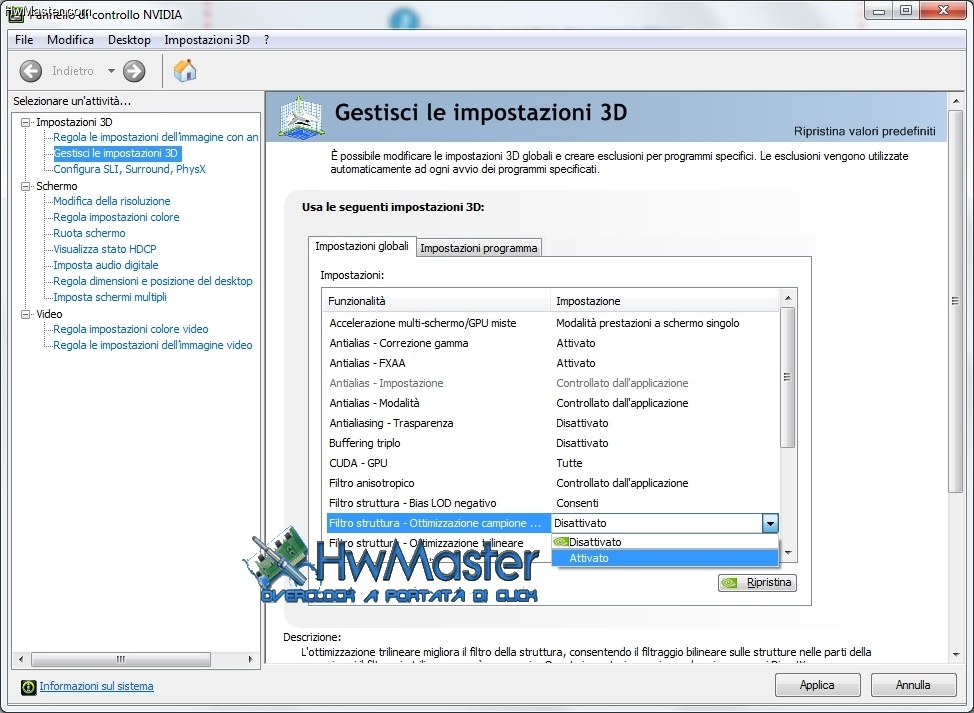Open the Desktop menu
Screen dimensions: 974x713
[x=129, y=40]
